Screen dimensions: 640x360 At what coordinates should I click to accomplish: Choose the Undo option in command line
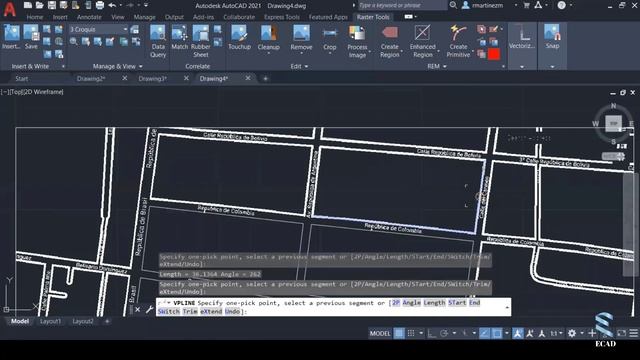pos(232,311)
